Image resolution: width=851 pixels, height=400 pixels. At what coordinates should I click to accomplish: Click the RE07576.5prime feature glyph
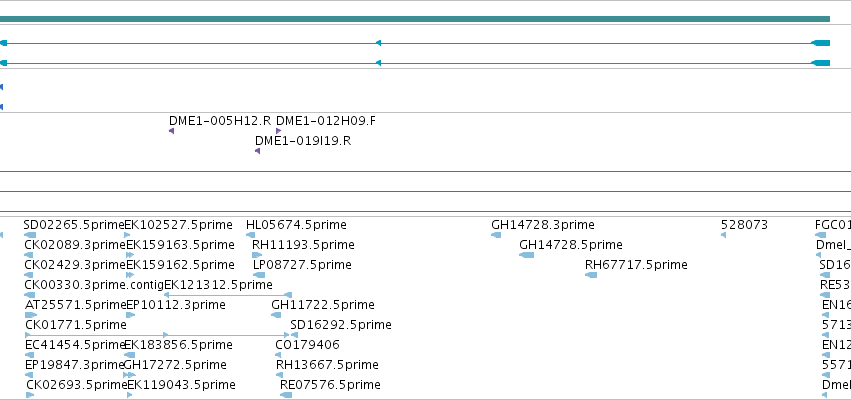click(x=286, y=395)
